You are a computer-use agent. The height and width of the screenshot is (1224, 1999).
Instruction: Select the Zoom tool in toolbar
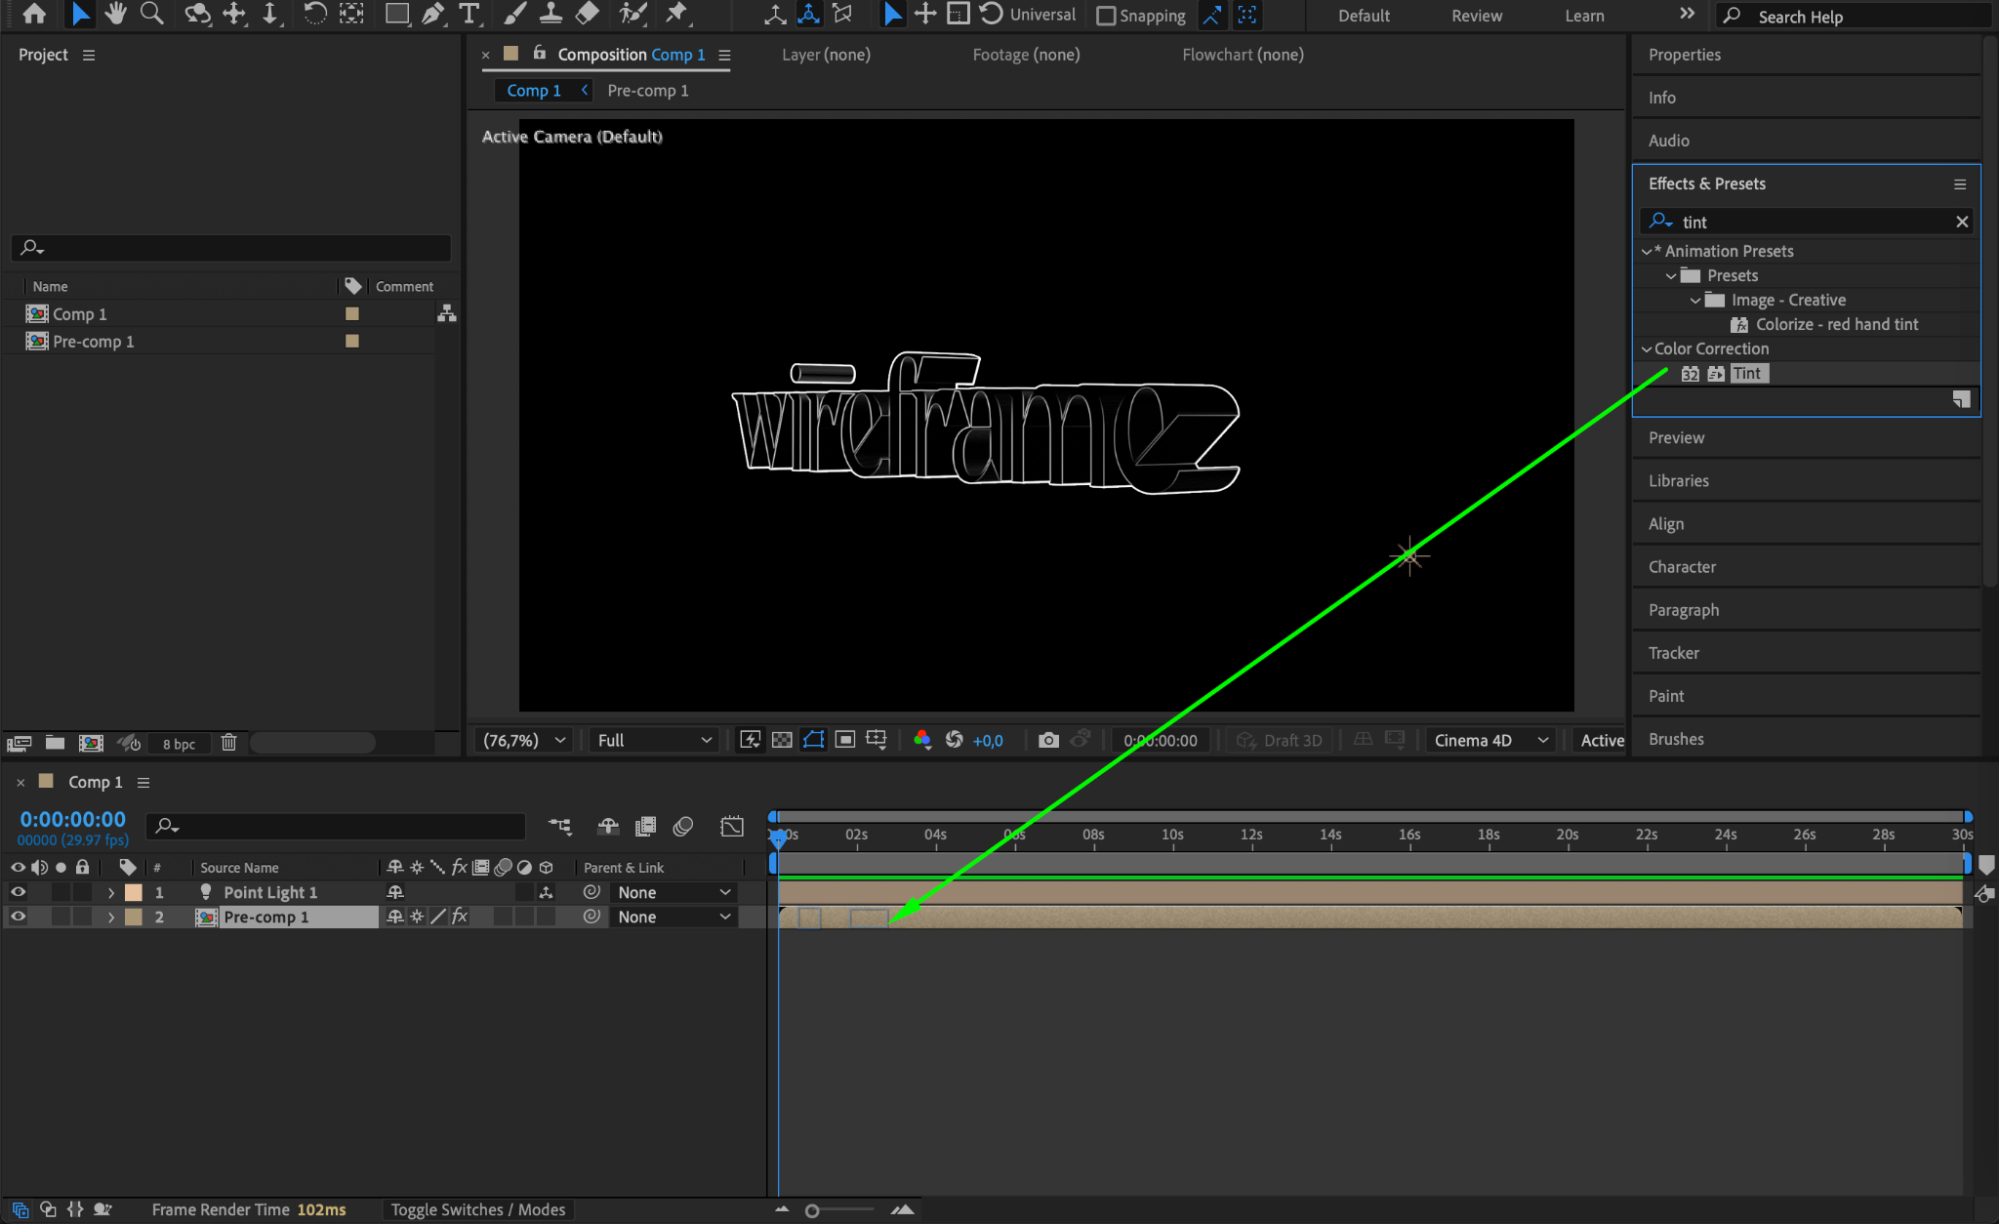tap(152, 14)
